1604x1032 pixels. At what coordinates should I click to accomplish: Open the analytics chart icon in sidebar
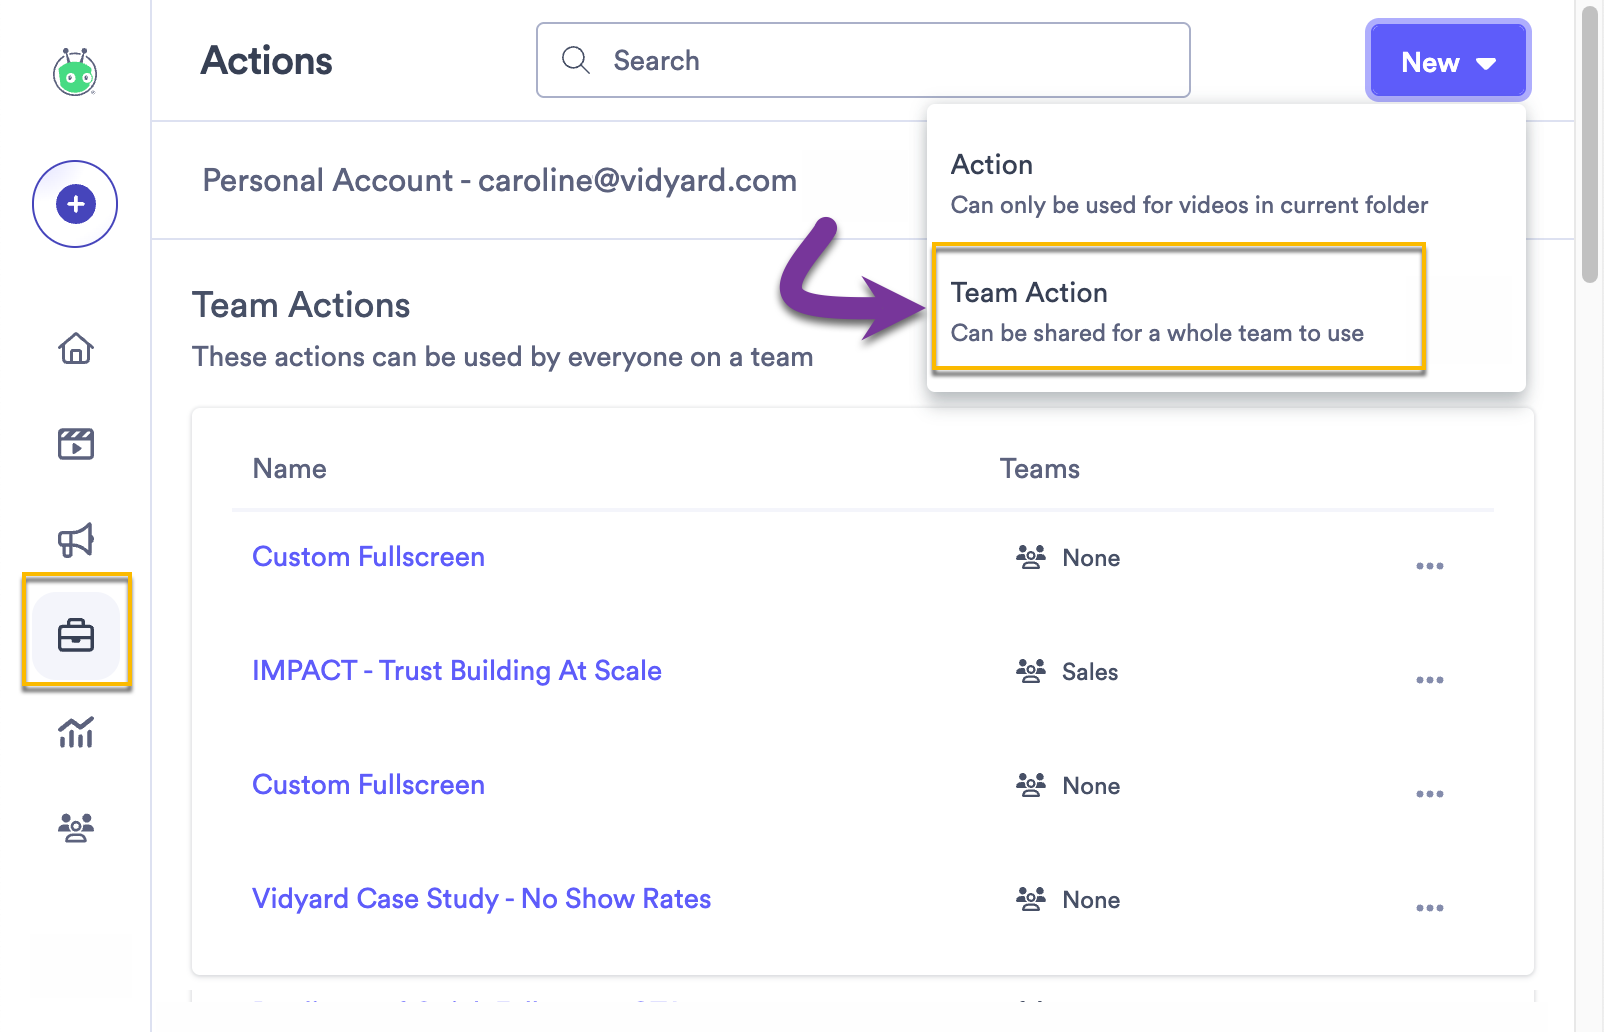[x=75, y=734]
